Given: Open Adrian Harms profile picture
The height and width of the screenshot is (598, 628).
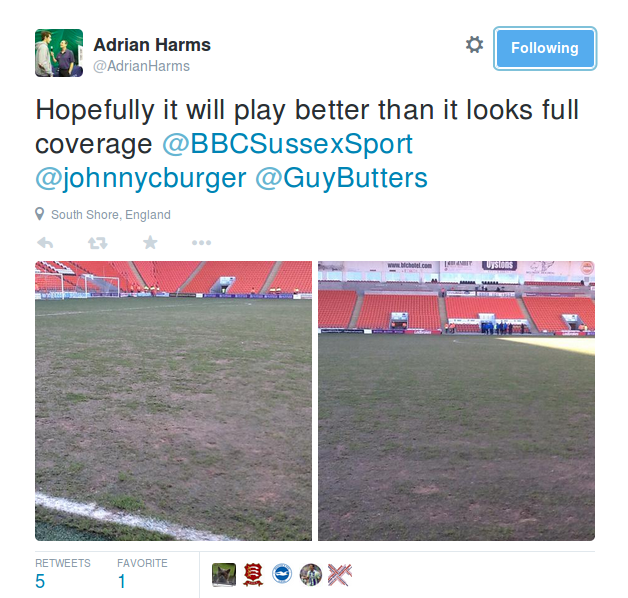Looking at the screenshot, I should coord(59,53).
